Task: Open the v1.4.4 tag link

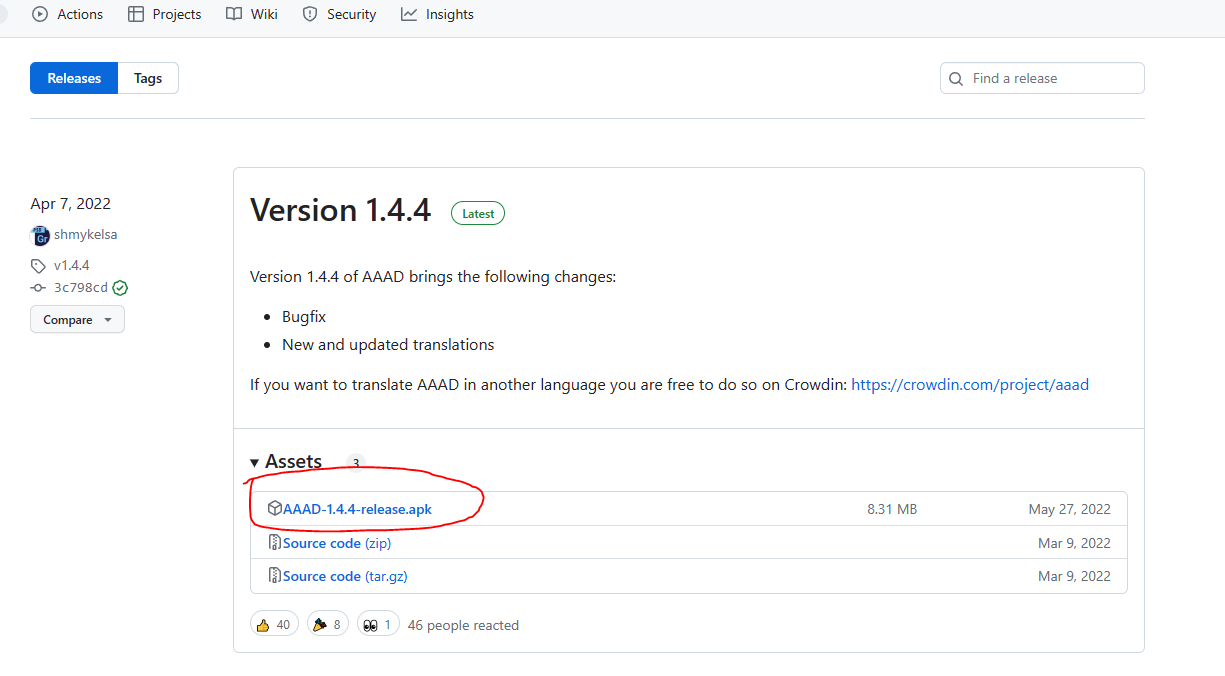Action: (x=72, y=265)
